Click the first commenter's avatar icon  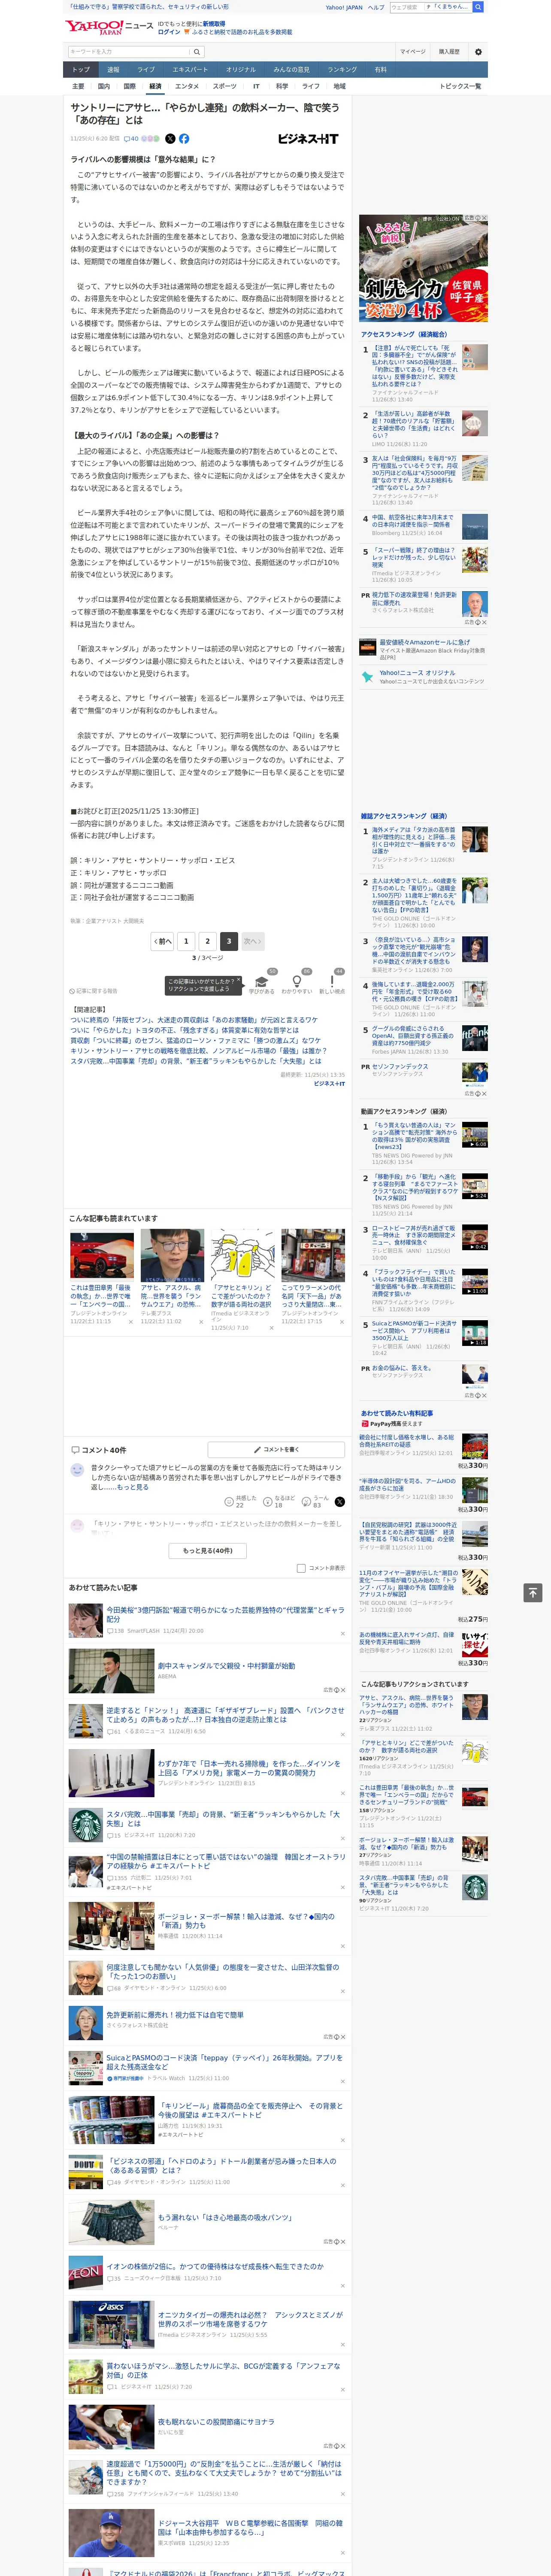click(x=77, y=1470)
